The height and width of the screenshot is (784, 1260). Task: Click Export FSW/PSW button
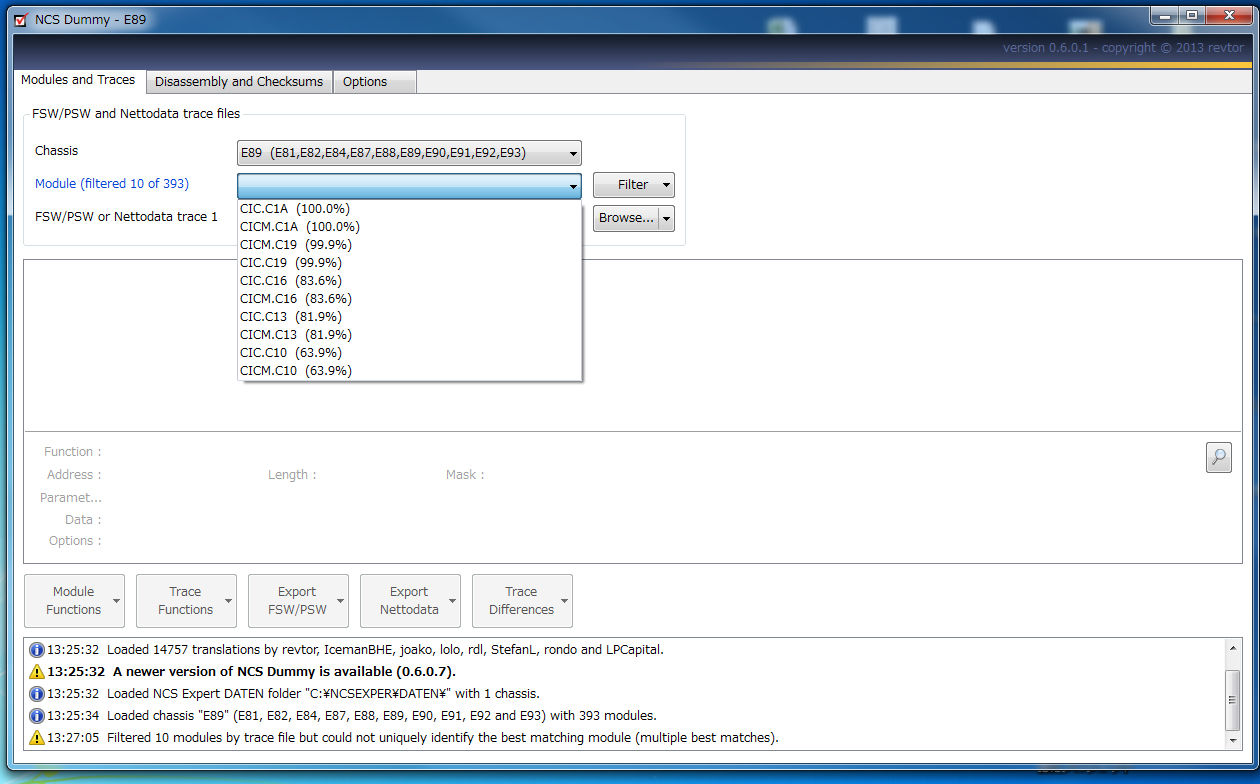point(298,601)
